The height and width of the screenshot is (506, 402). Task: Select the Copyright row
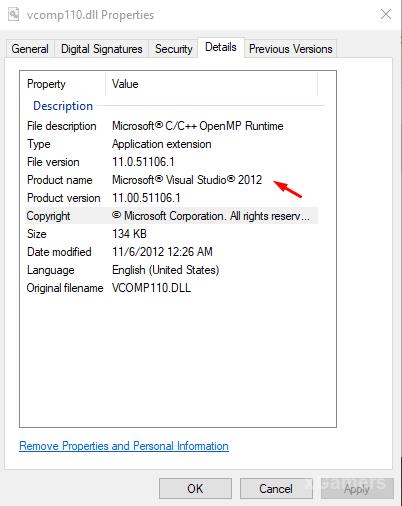[172, 216]
